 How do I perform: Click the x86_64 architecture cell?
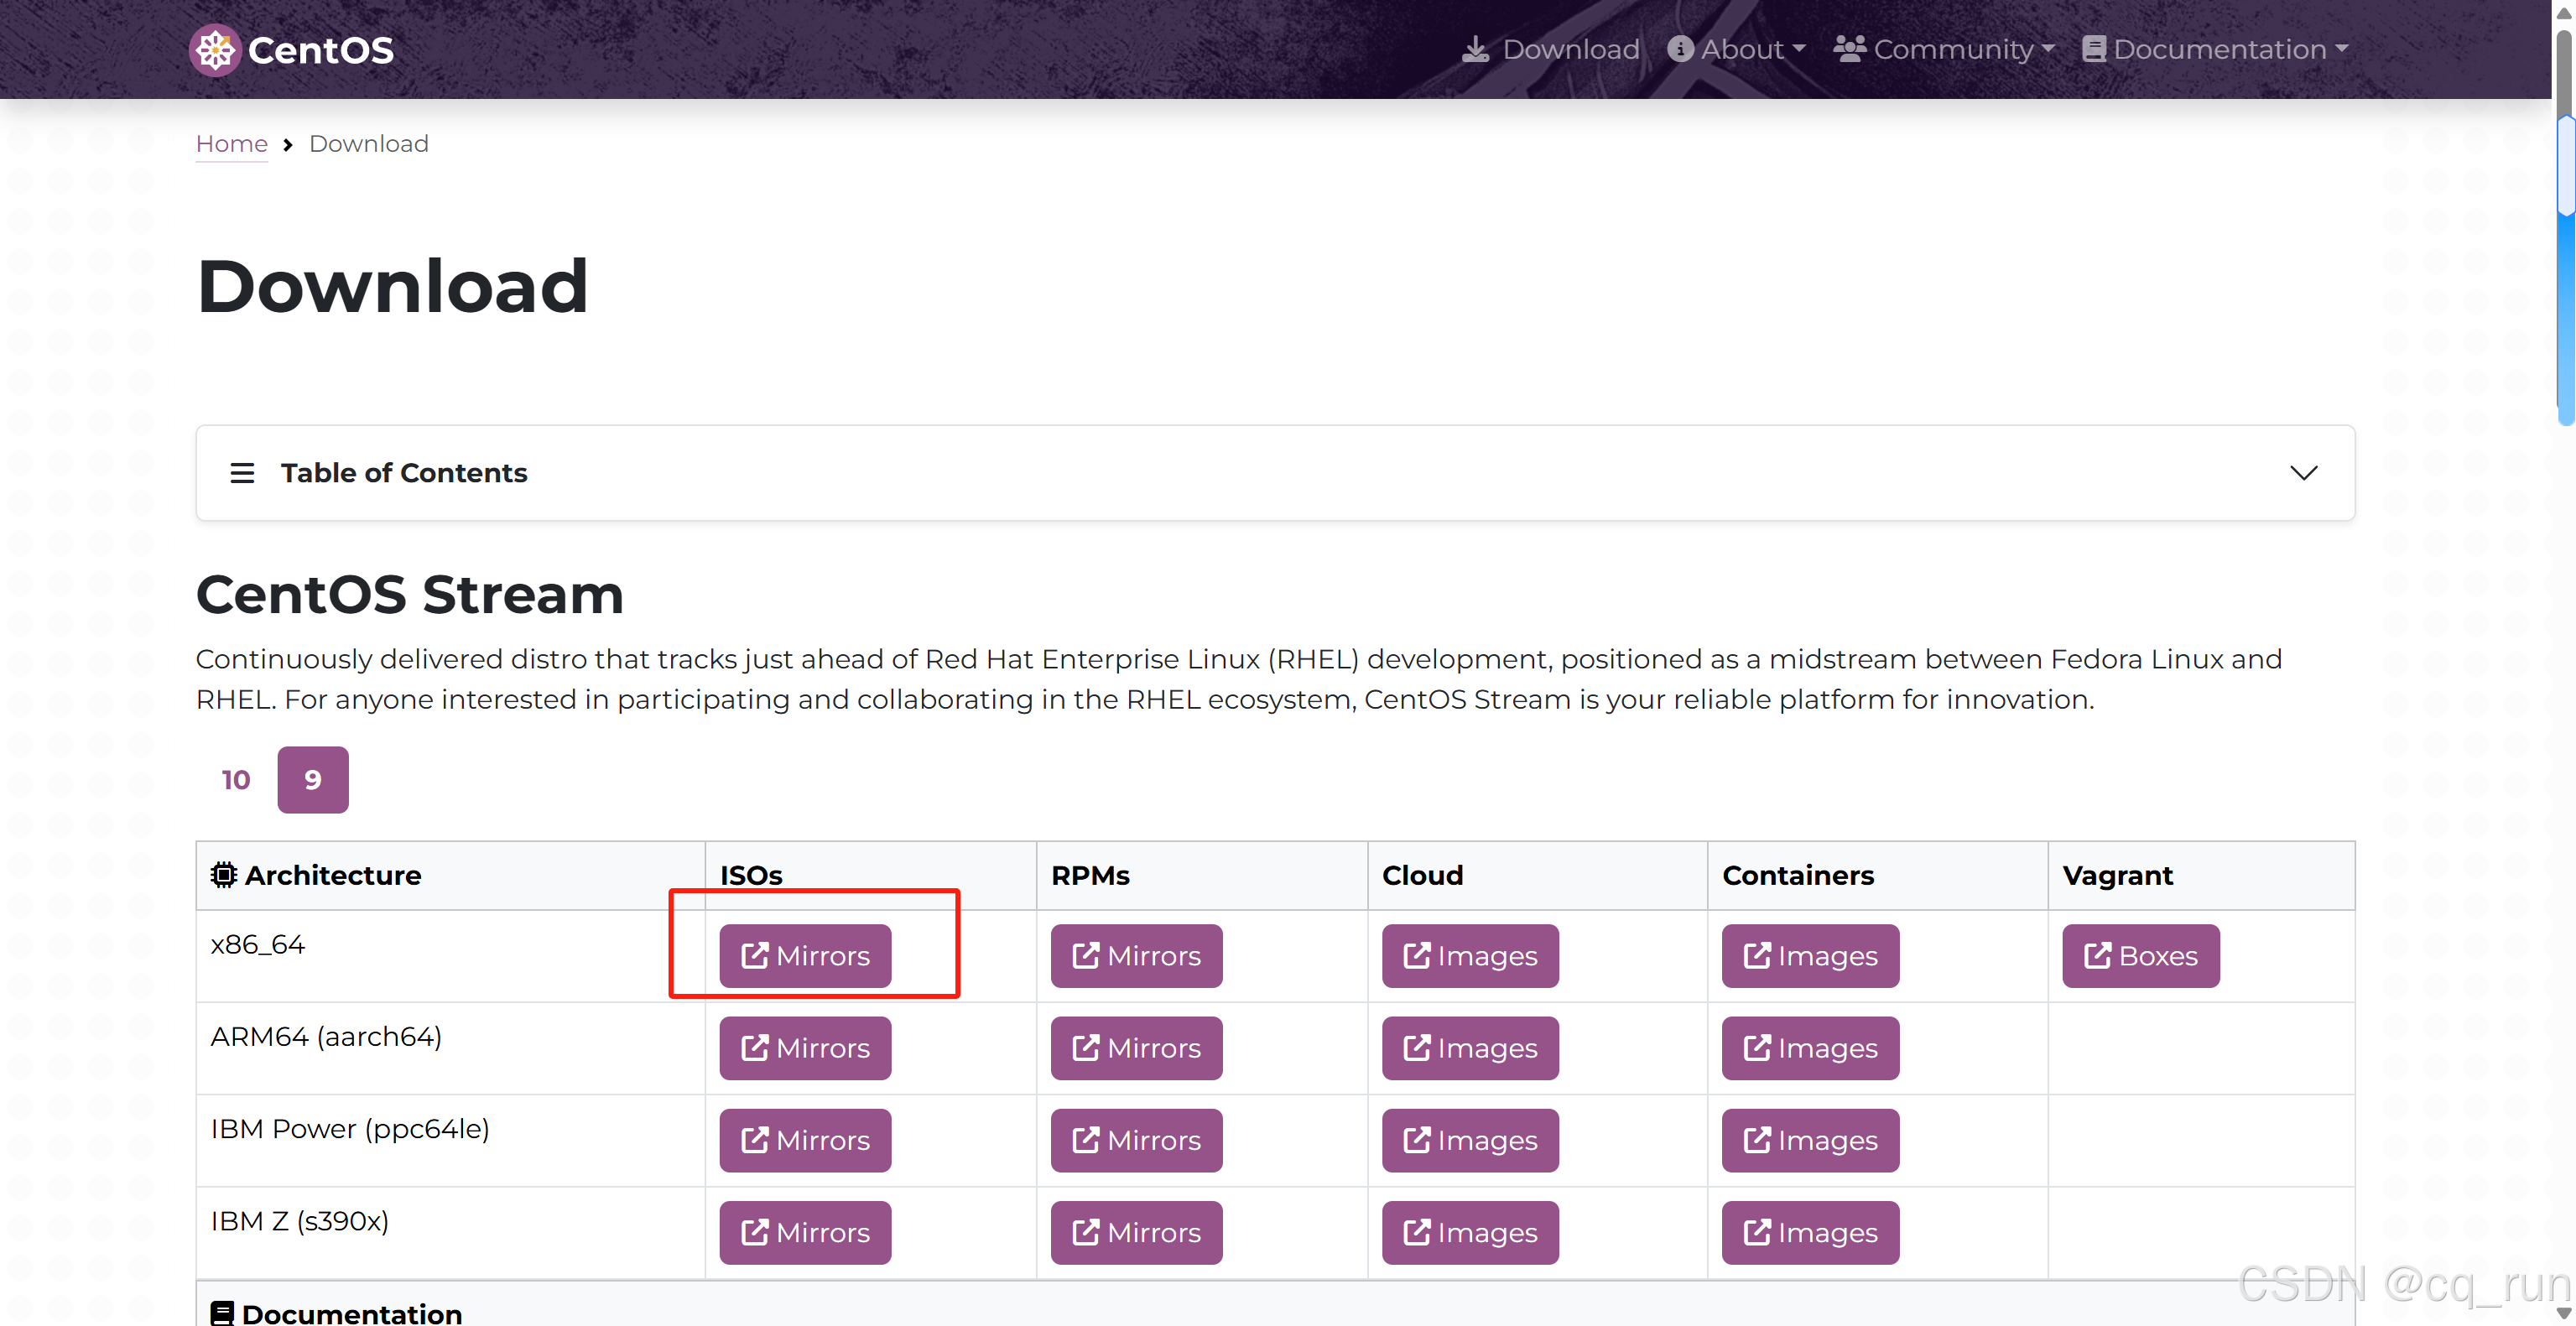click(450, 956)
